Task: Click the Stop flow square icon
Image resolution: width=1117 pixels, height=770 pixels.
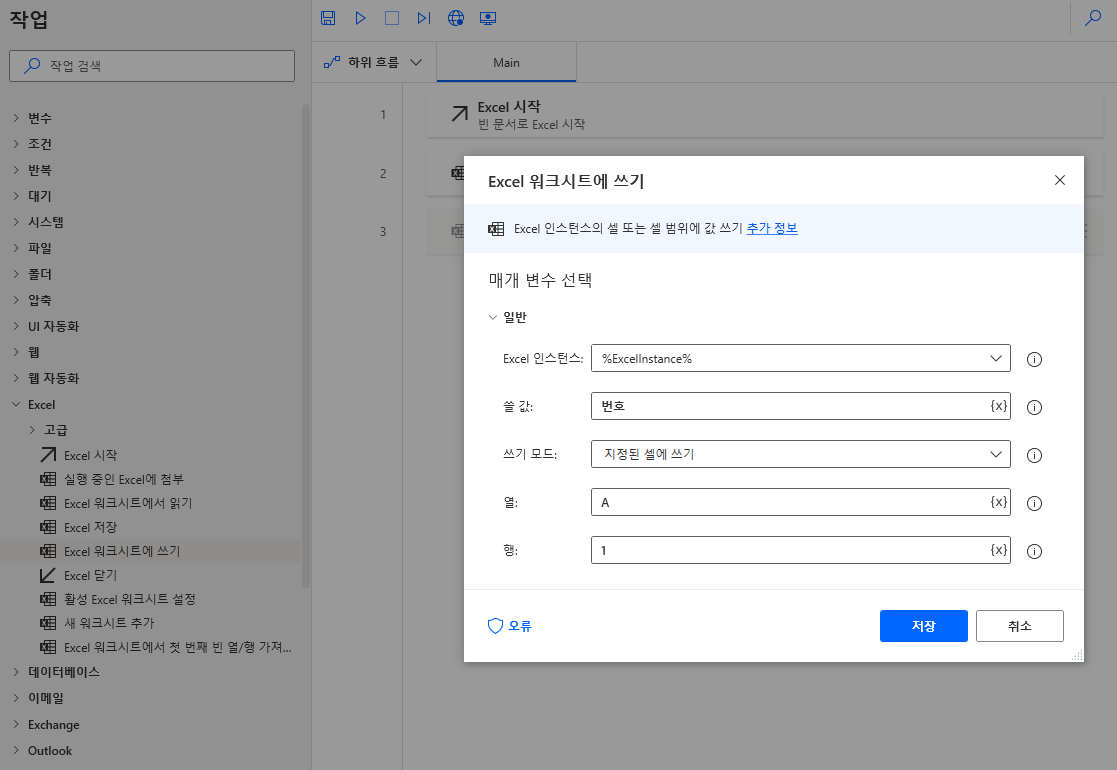Action: coord(392,18)
